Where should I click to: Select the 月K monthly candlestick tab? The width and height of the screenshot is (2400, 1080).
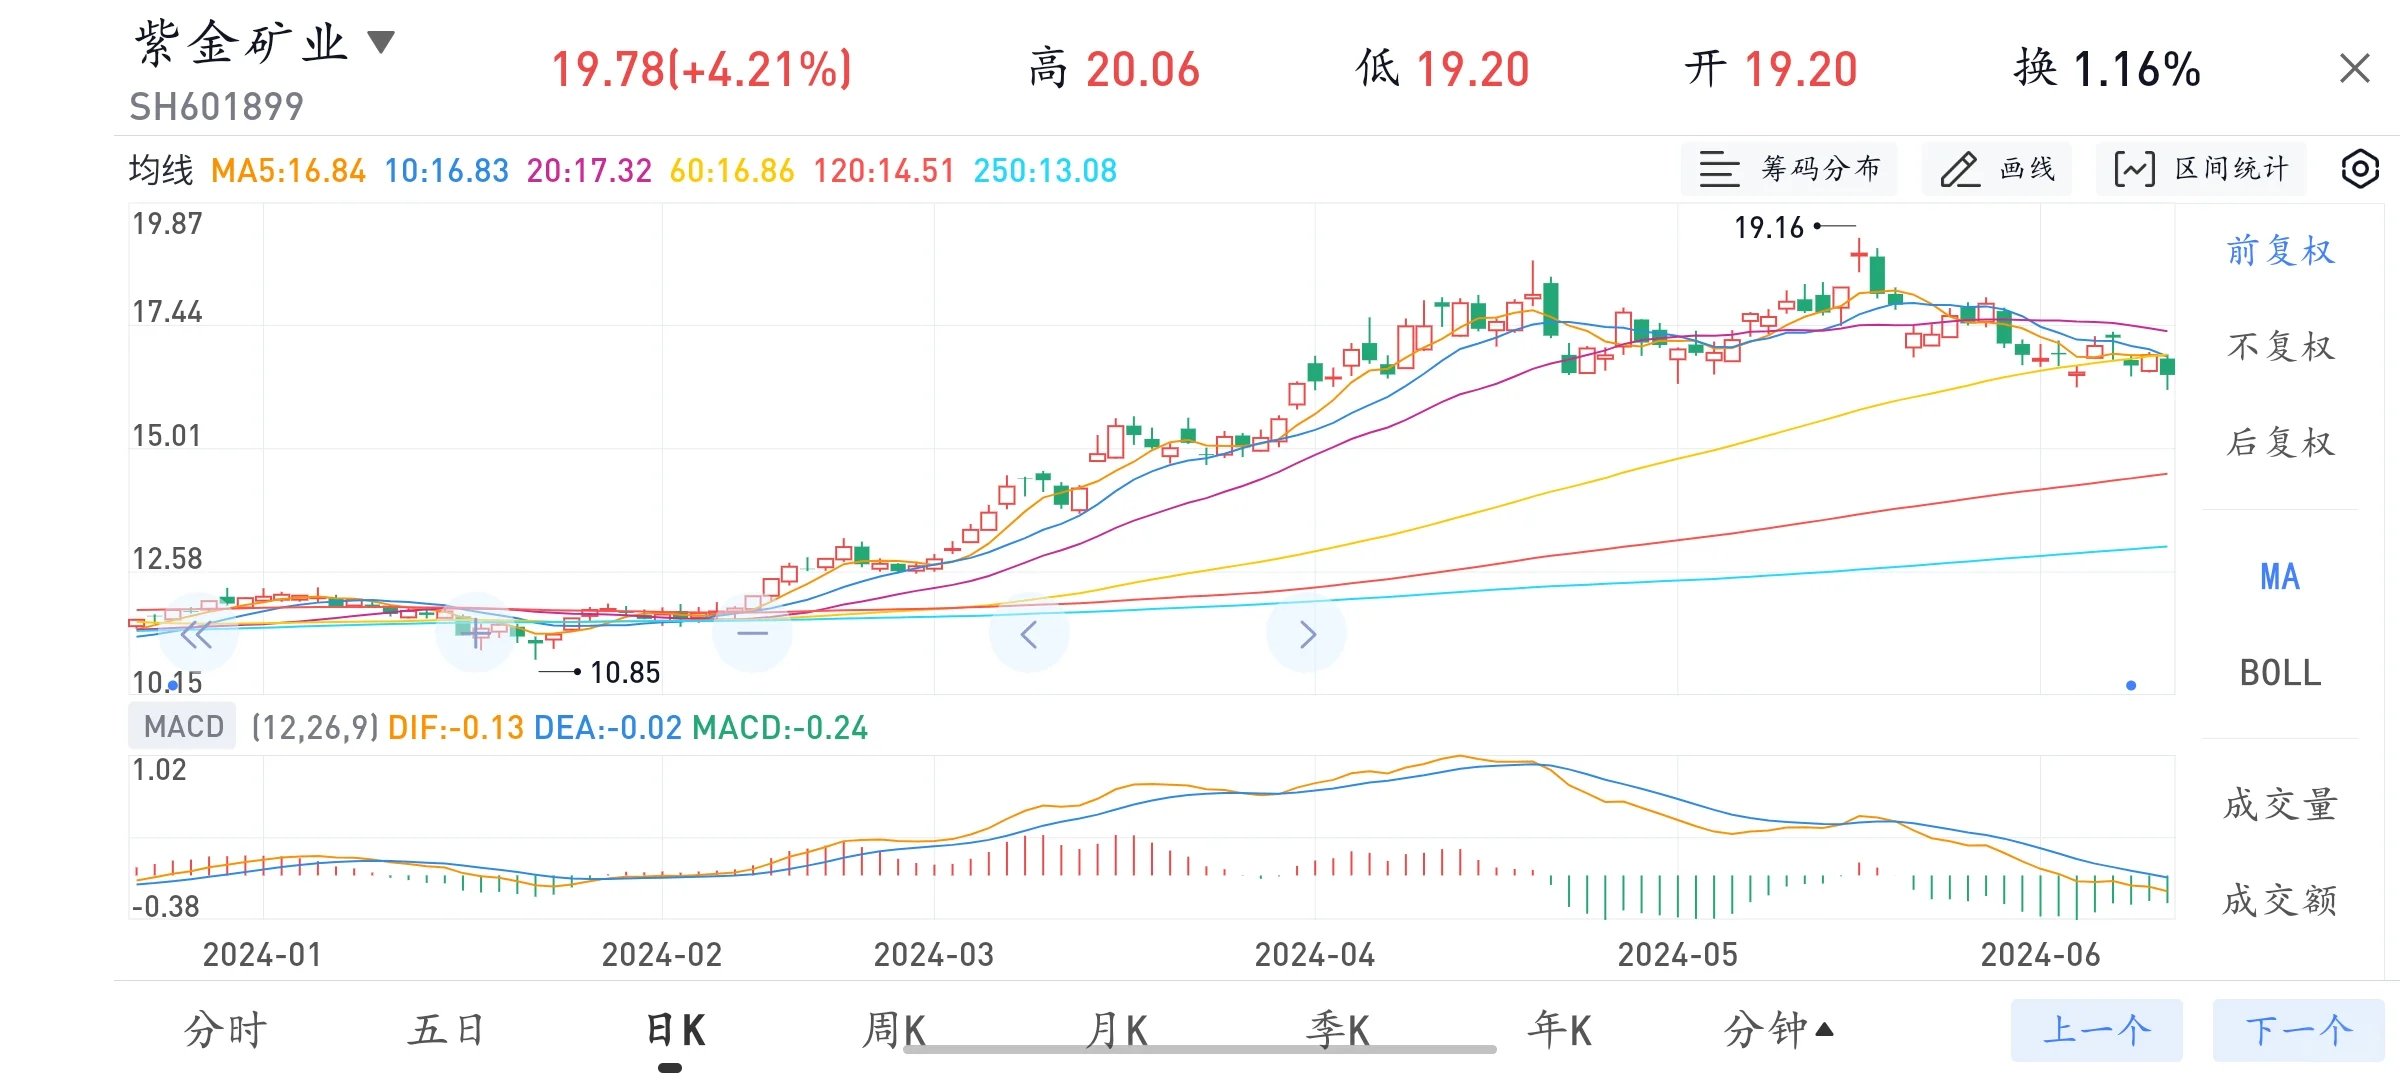[x=1116, y=1030]
